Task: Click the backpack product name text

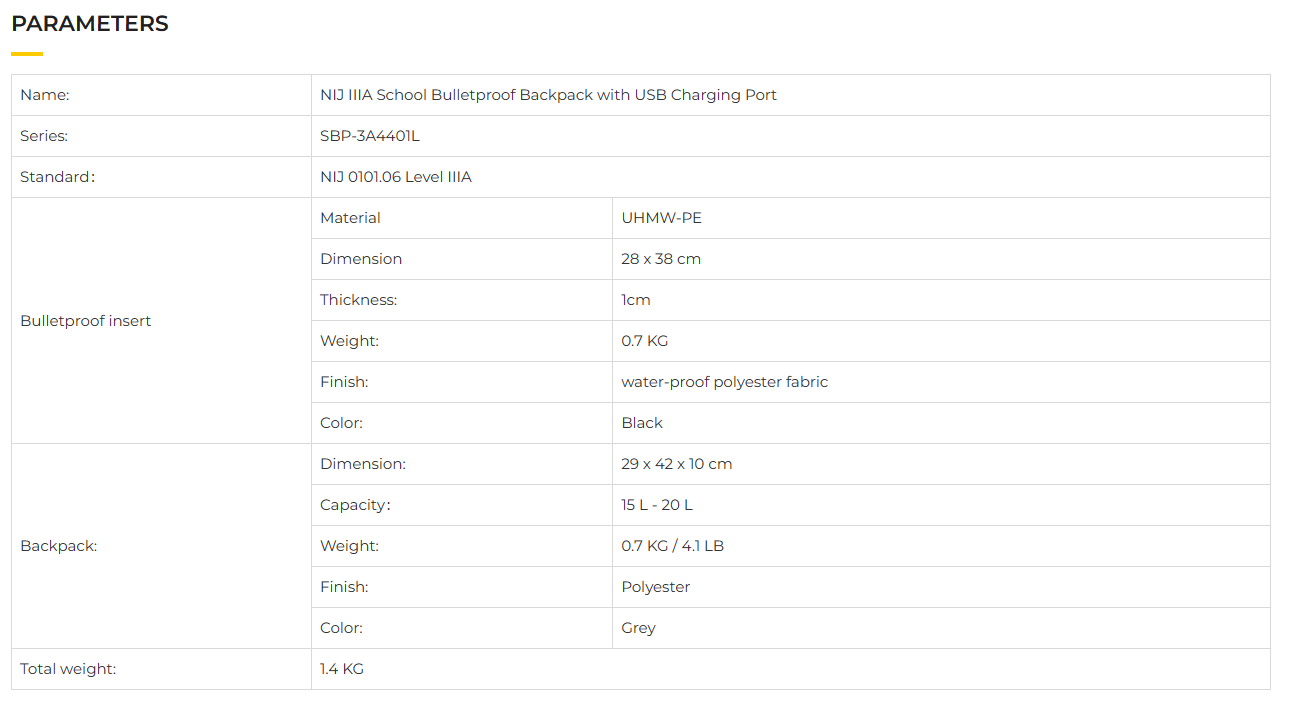Action: click(x=548, y=95)
